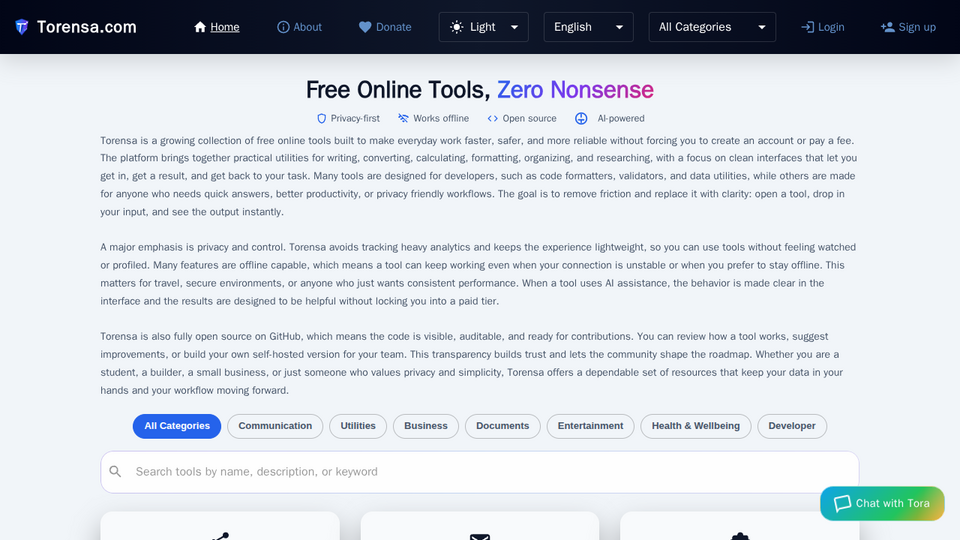Click the About info circle icon
Viewport: 960px width, 540px height.
click(283, 27)
